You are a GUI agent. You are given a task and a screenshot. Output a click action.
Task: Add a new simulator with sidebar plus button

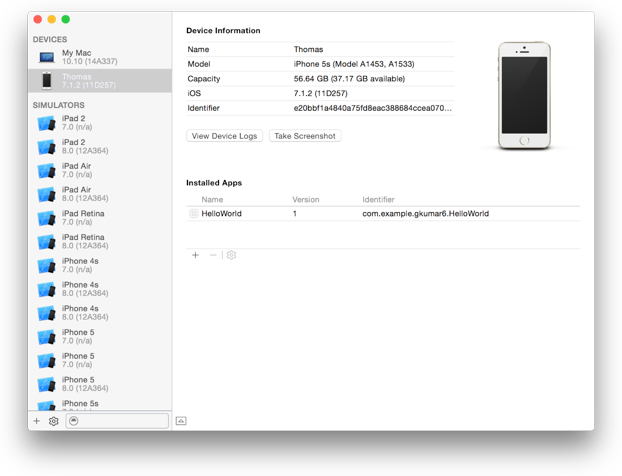[x=36, y=421]
